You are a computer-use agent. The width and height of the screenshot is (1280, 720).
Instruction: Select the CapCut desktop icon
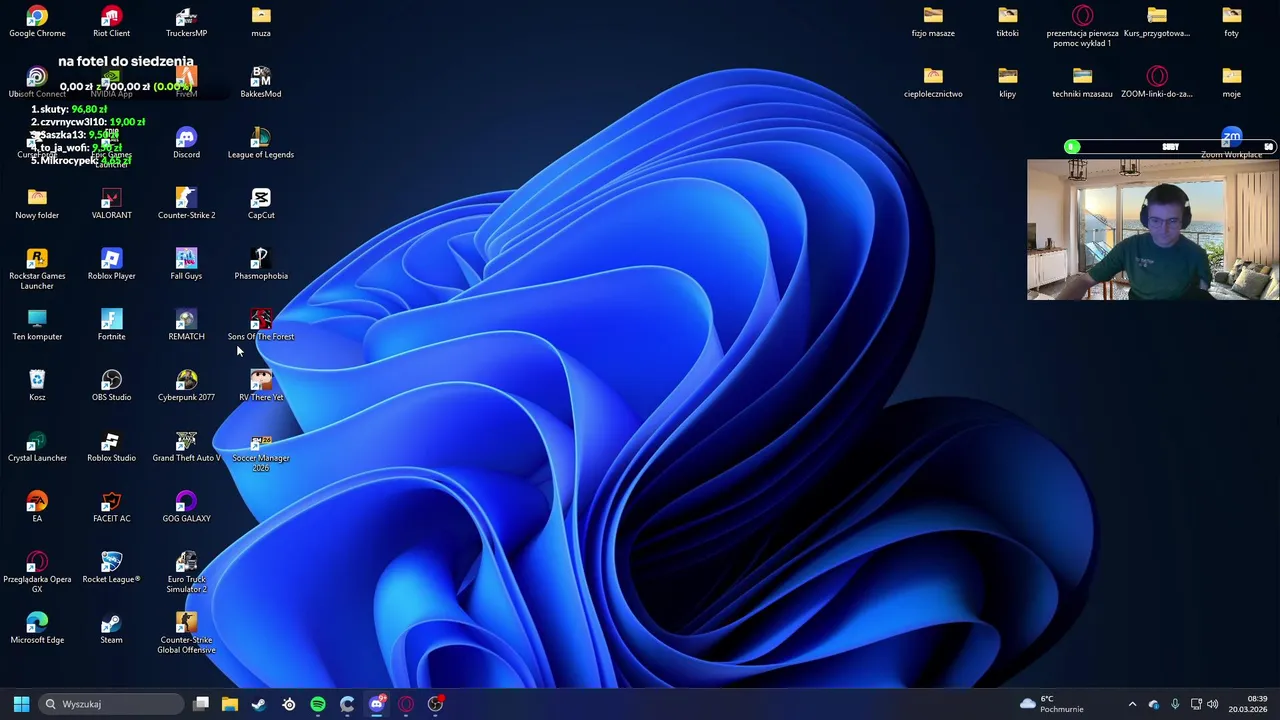(261, 204)
